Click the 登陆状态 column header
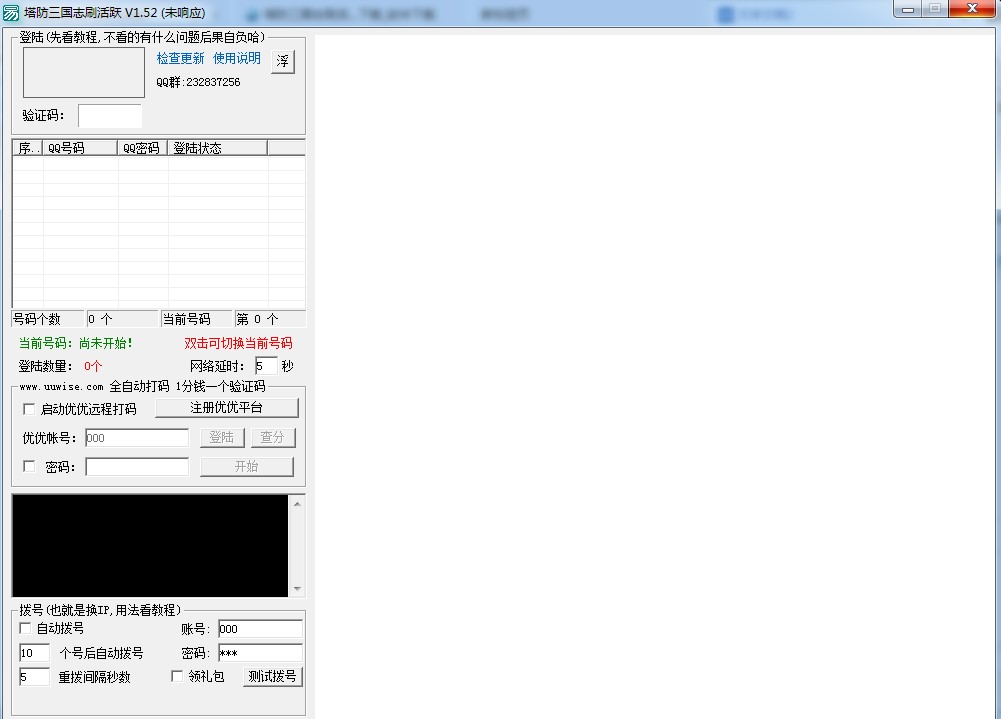 218,148
